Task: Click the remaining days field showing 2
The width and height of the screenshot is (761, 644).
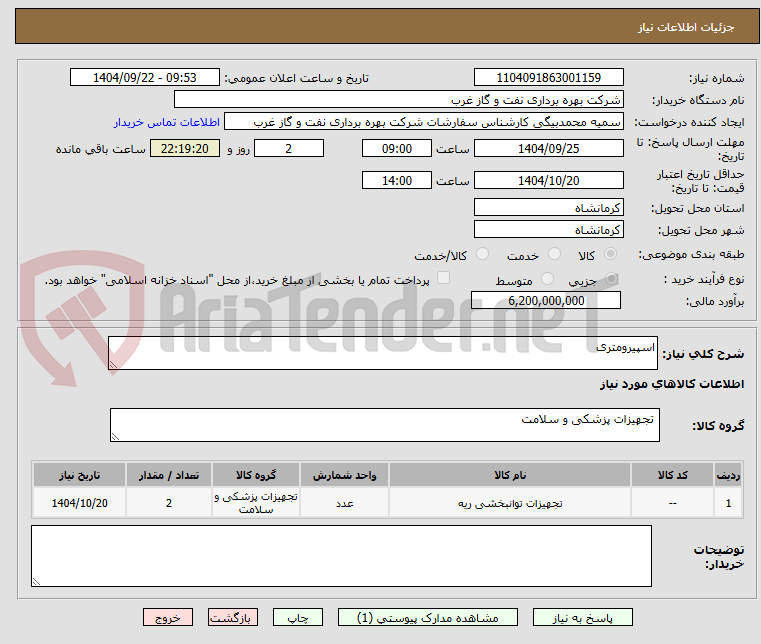Action: [289, 148]
